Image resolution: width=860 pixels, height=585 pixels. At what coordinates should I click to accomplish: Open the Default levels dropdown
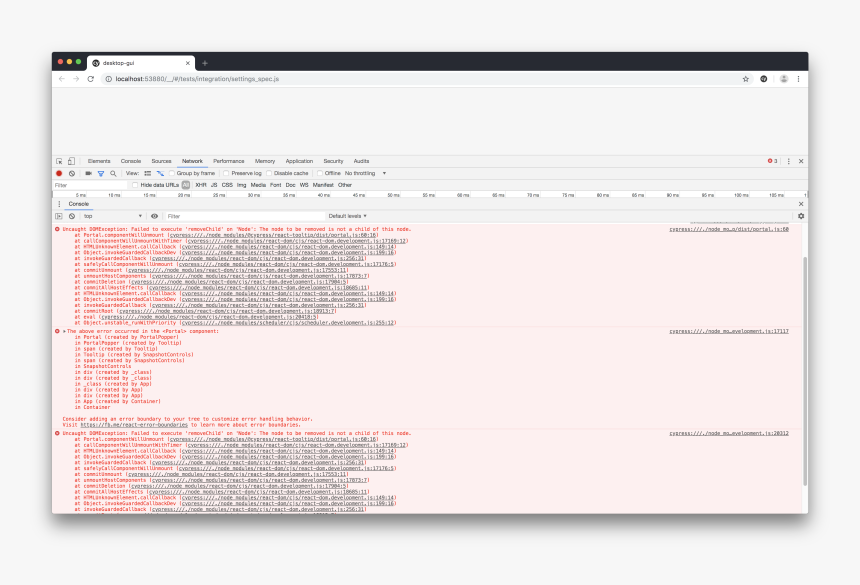[x=346, y=216]
